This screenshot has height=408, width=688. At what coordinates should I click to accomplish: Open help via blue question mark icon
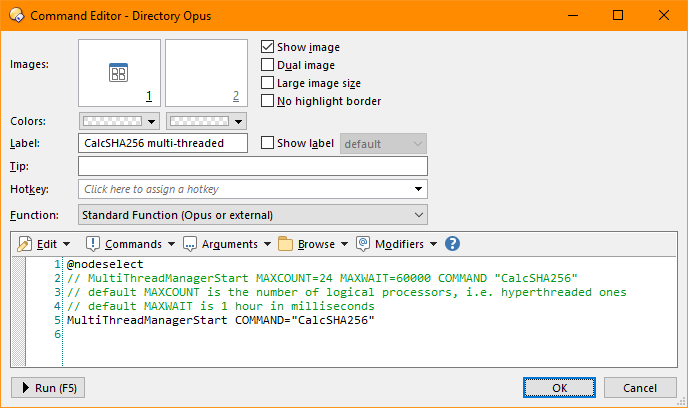[452, 243]
